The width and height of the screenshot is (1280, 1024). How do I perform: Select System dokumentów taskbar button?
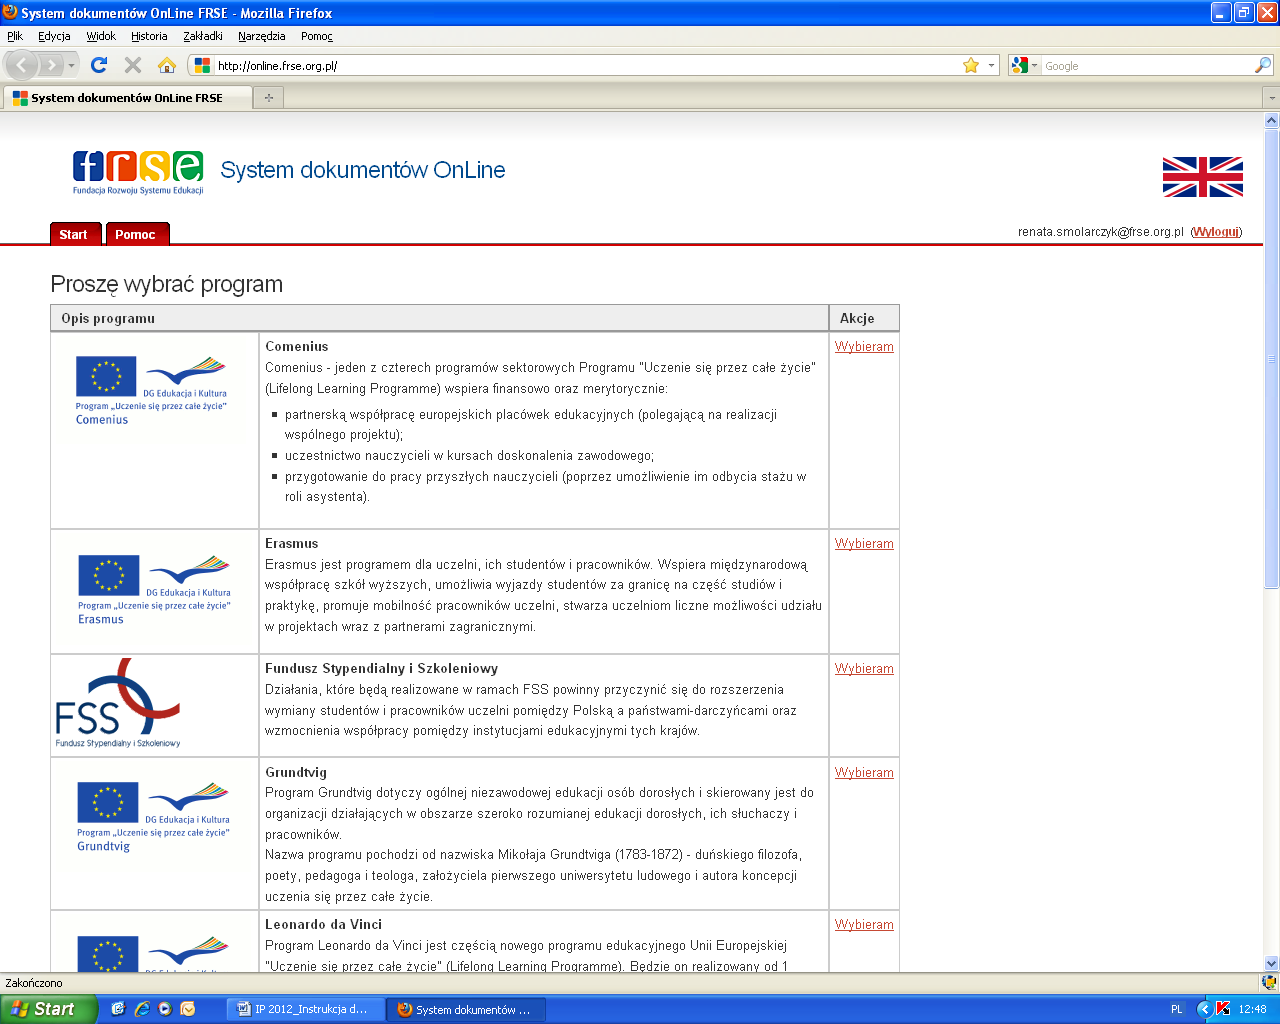[x=466, y=1009]
